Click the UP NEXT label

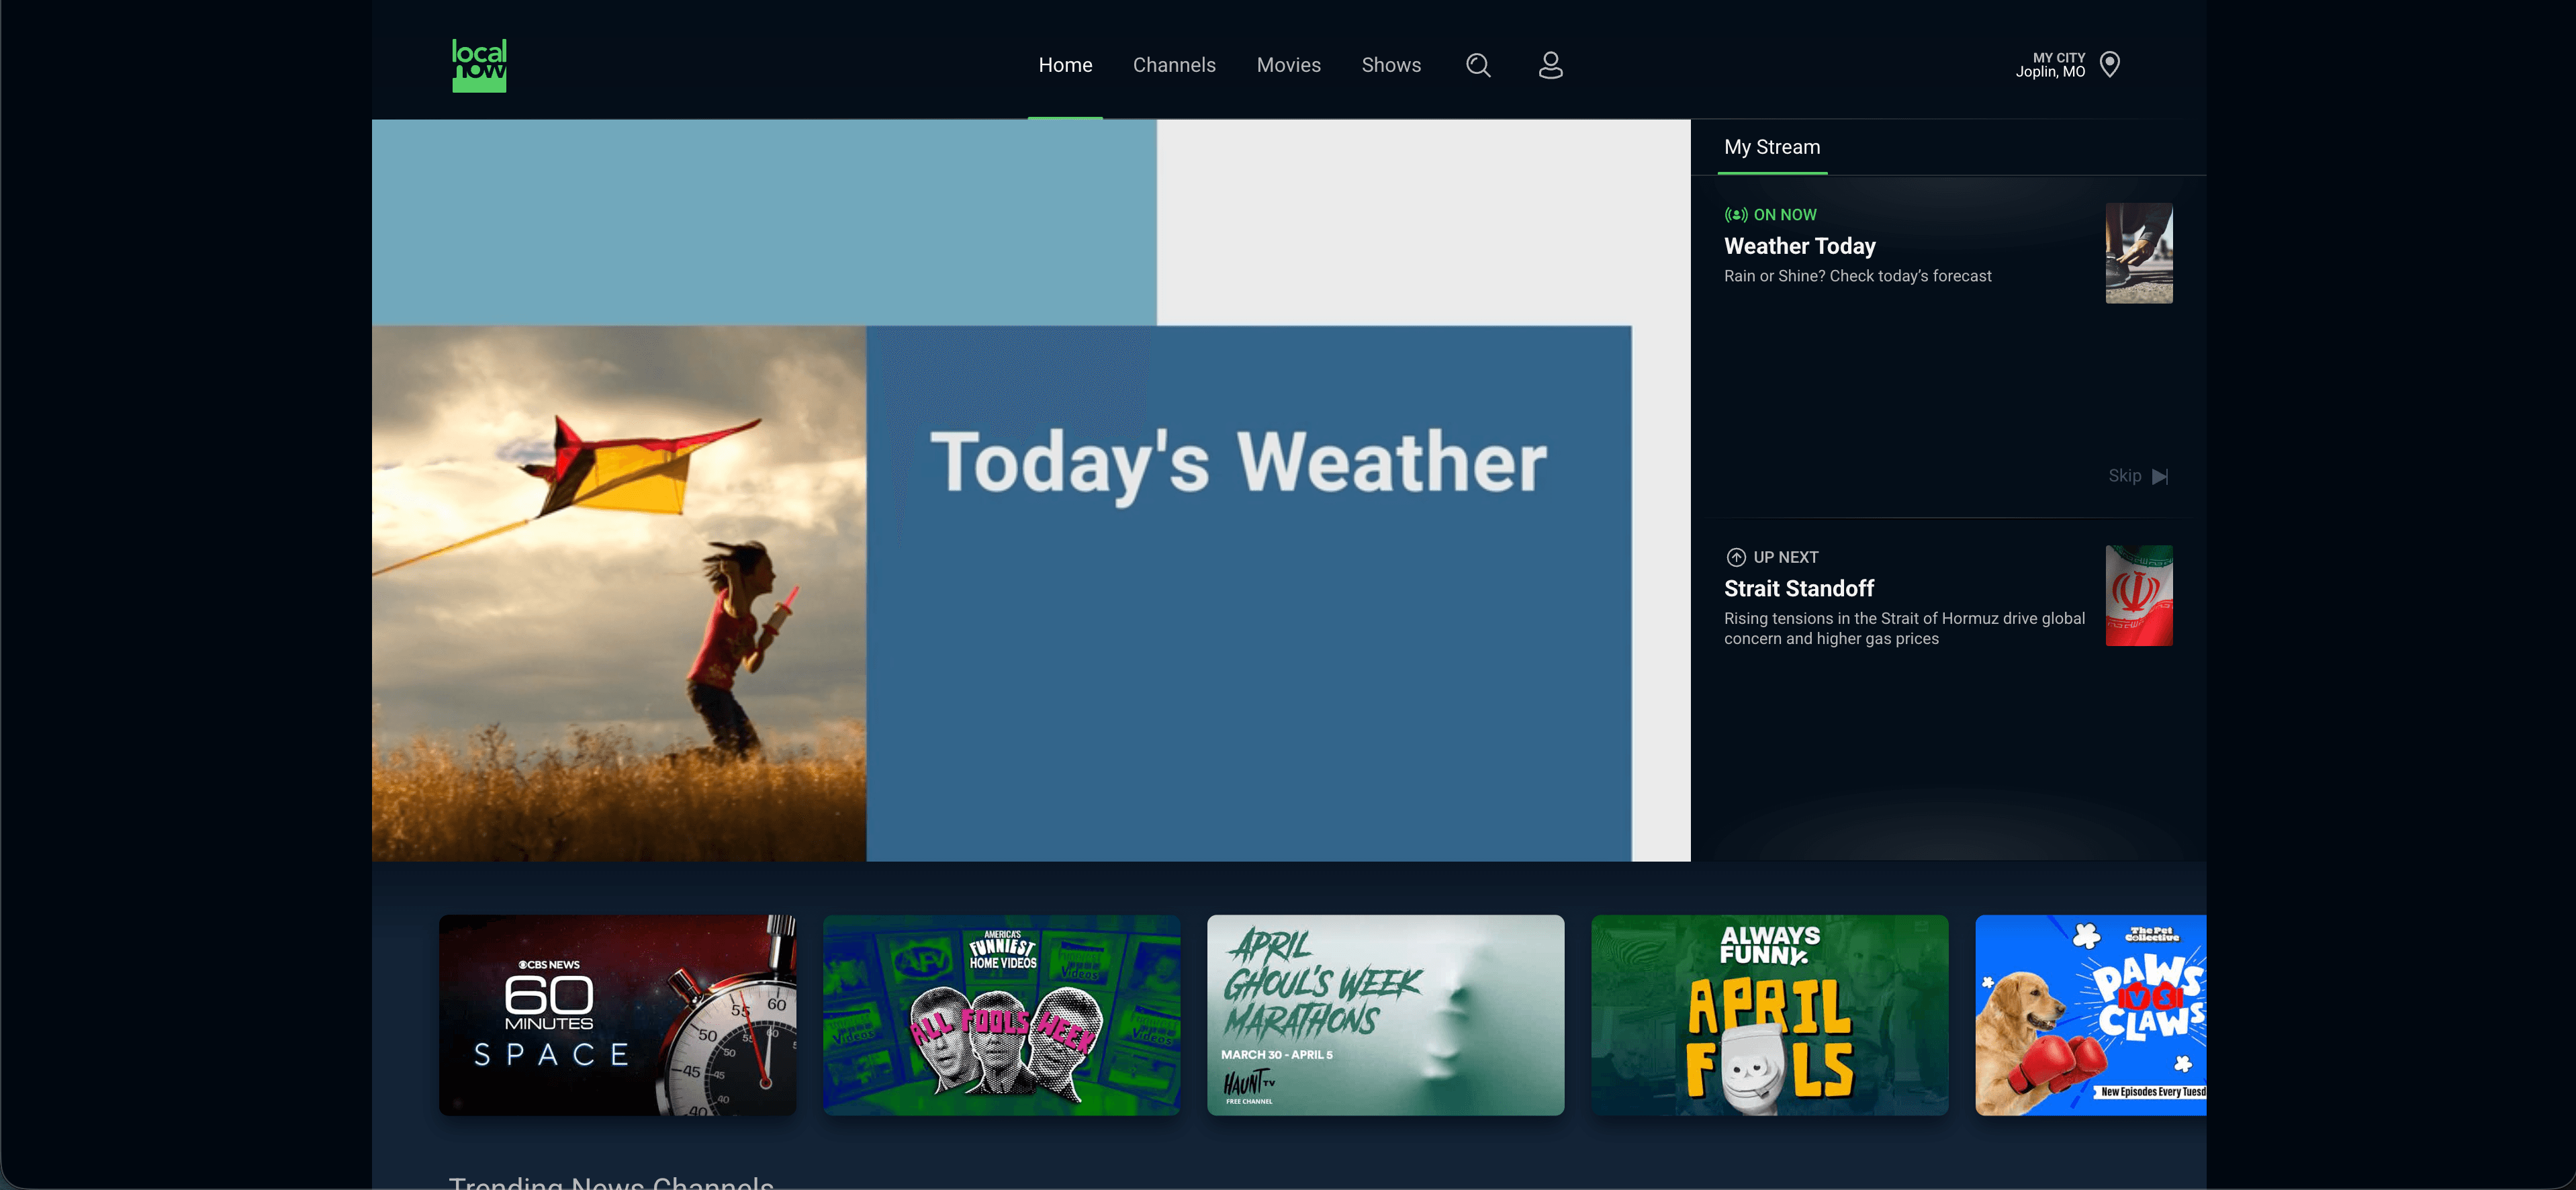(1786, 557)
